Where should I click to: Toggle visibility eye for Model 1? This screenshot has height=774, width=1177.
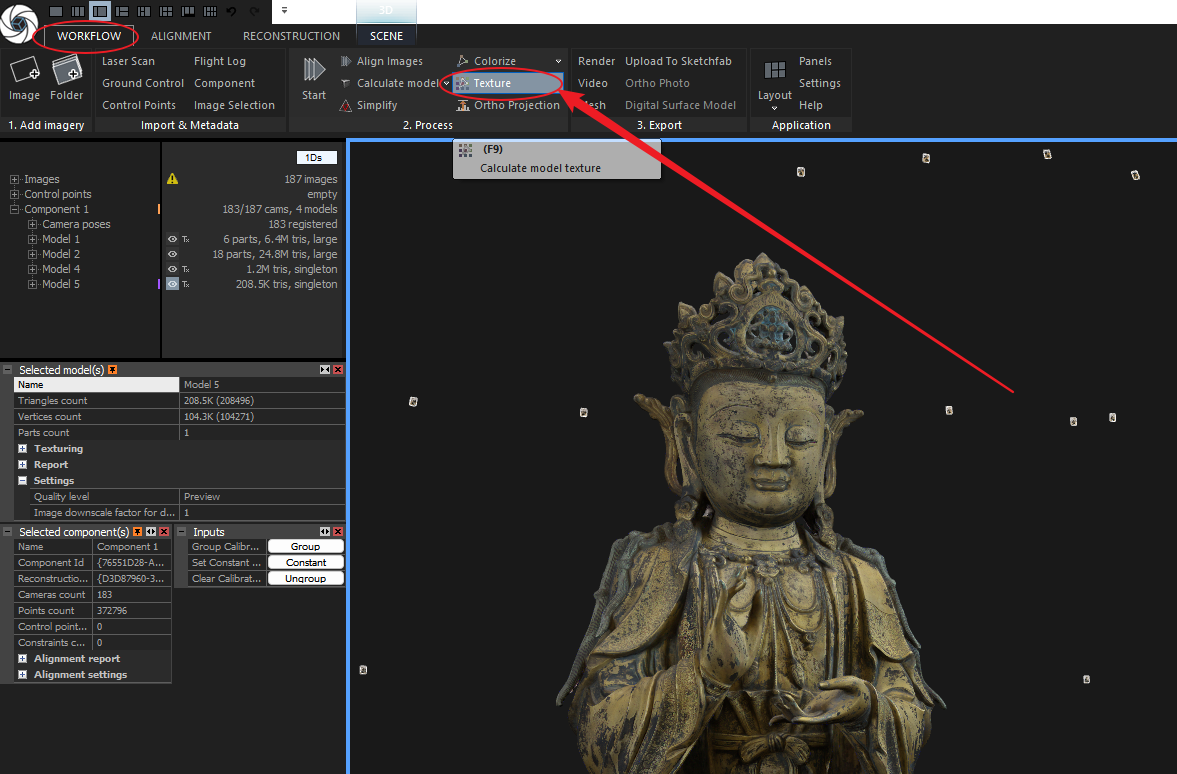click(x=172, y=239)
